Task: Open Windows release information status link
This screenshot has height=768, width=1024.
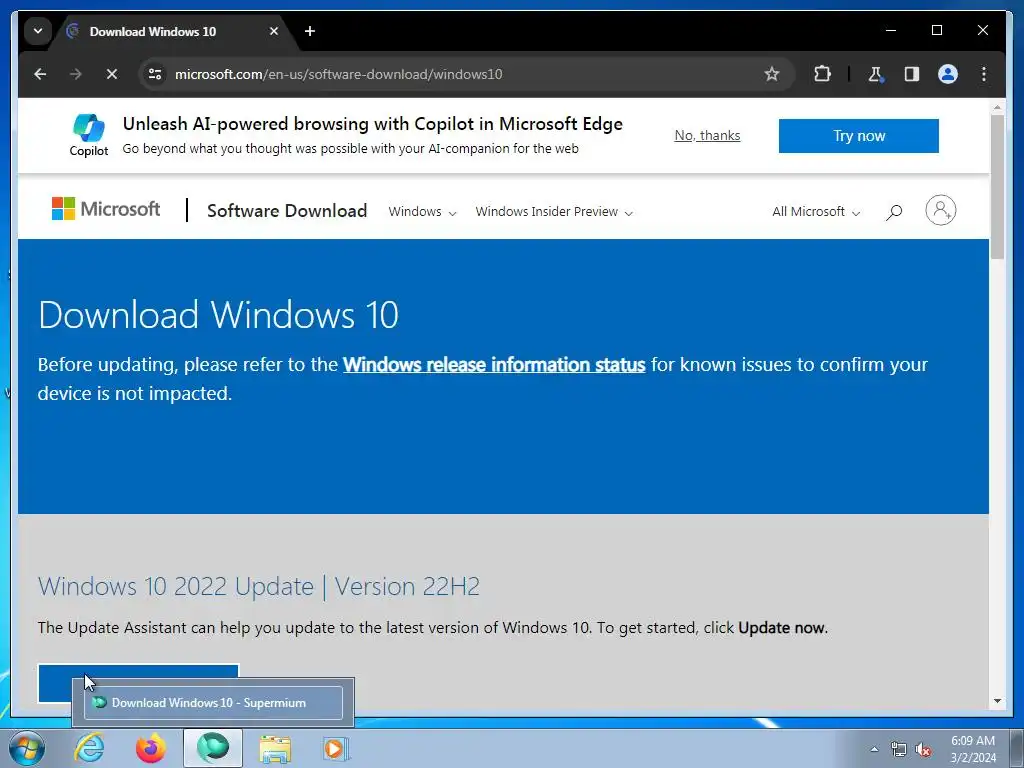Action: 494,364
